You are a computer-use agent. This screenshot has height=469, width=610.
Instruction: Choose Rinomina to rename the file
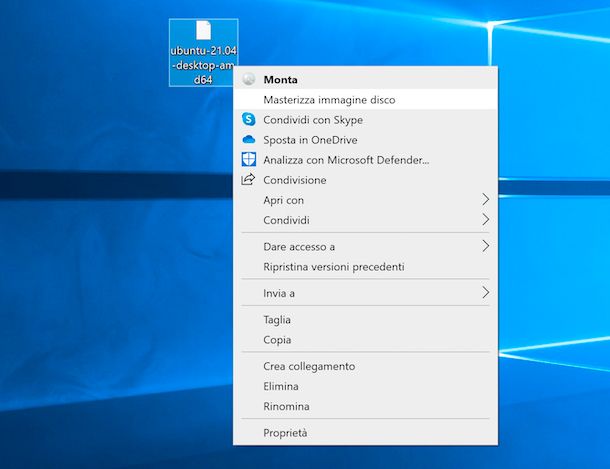click(365, 406)
